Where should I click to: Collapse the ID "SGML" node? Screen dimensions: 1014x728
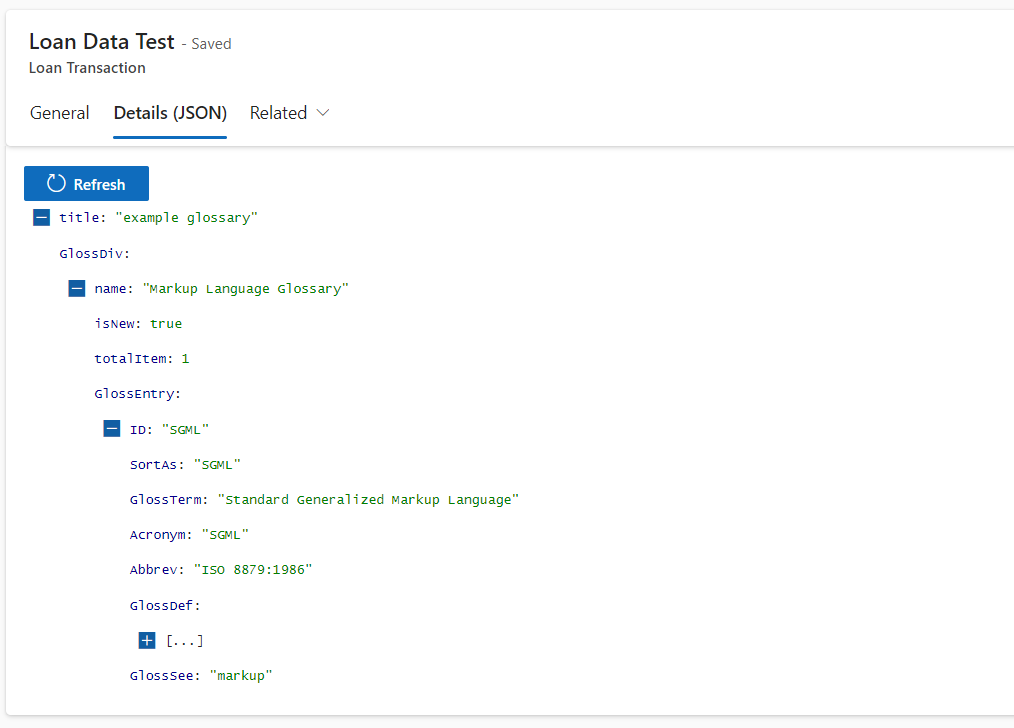coord(112,429)
